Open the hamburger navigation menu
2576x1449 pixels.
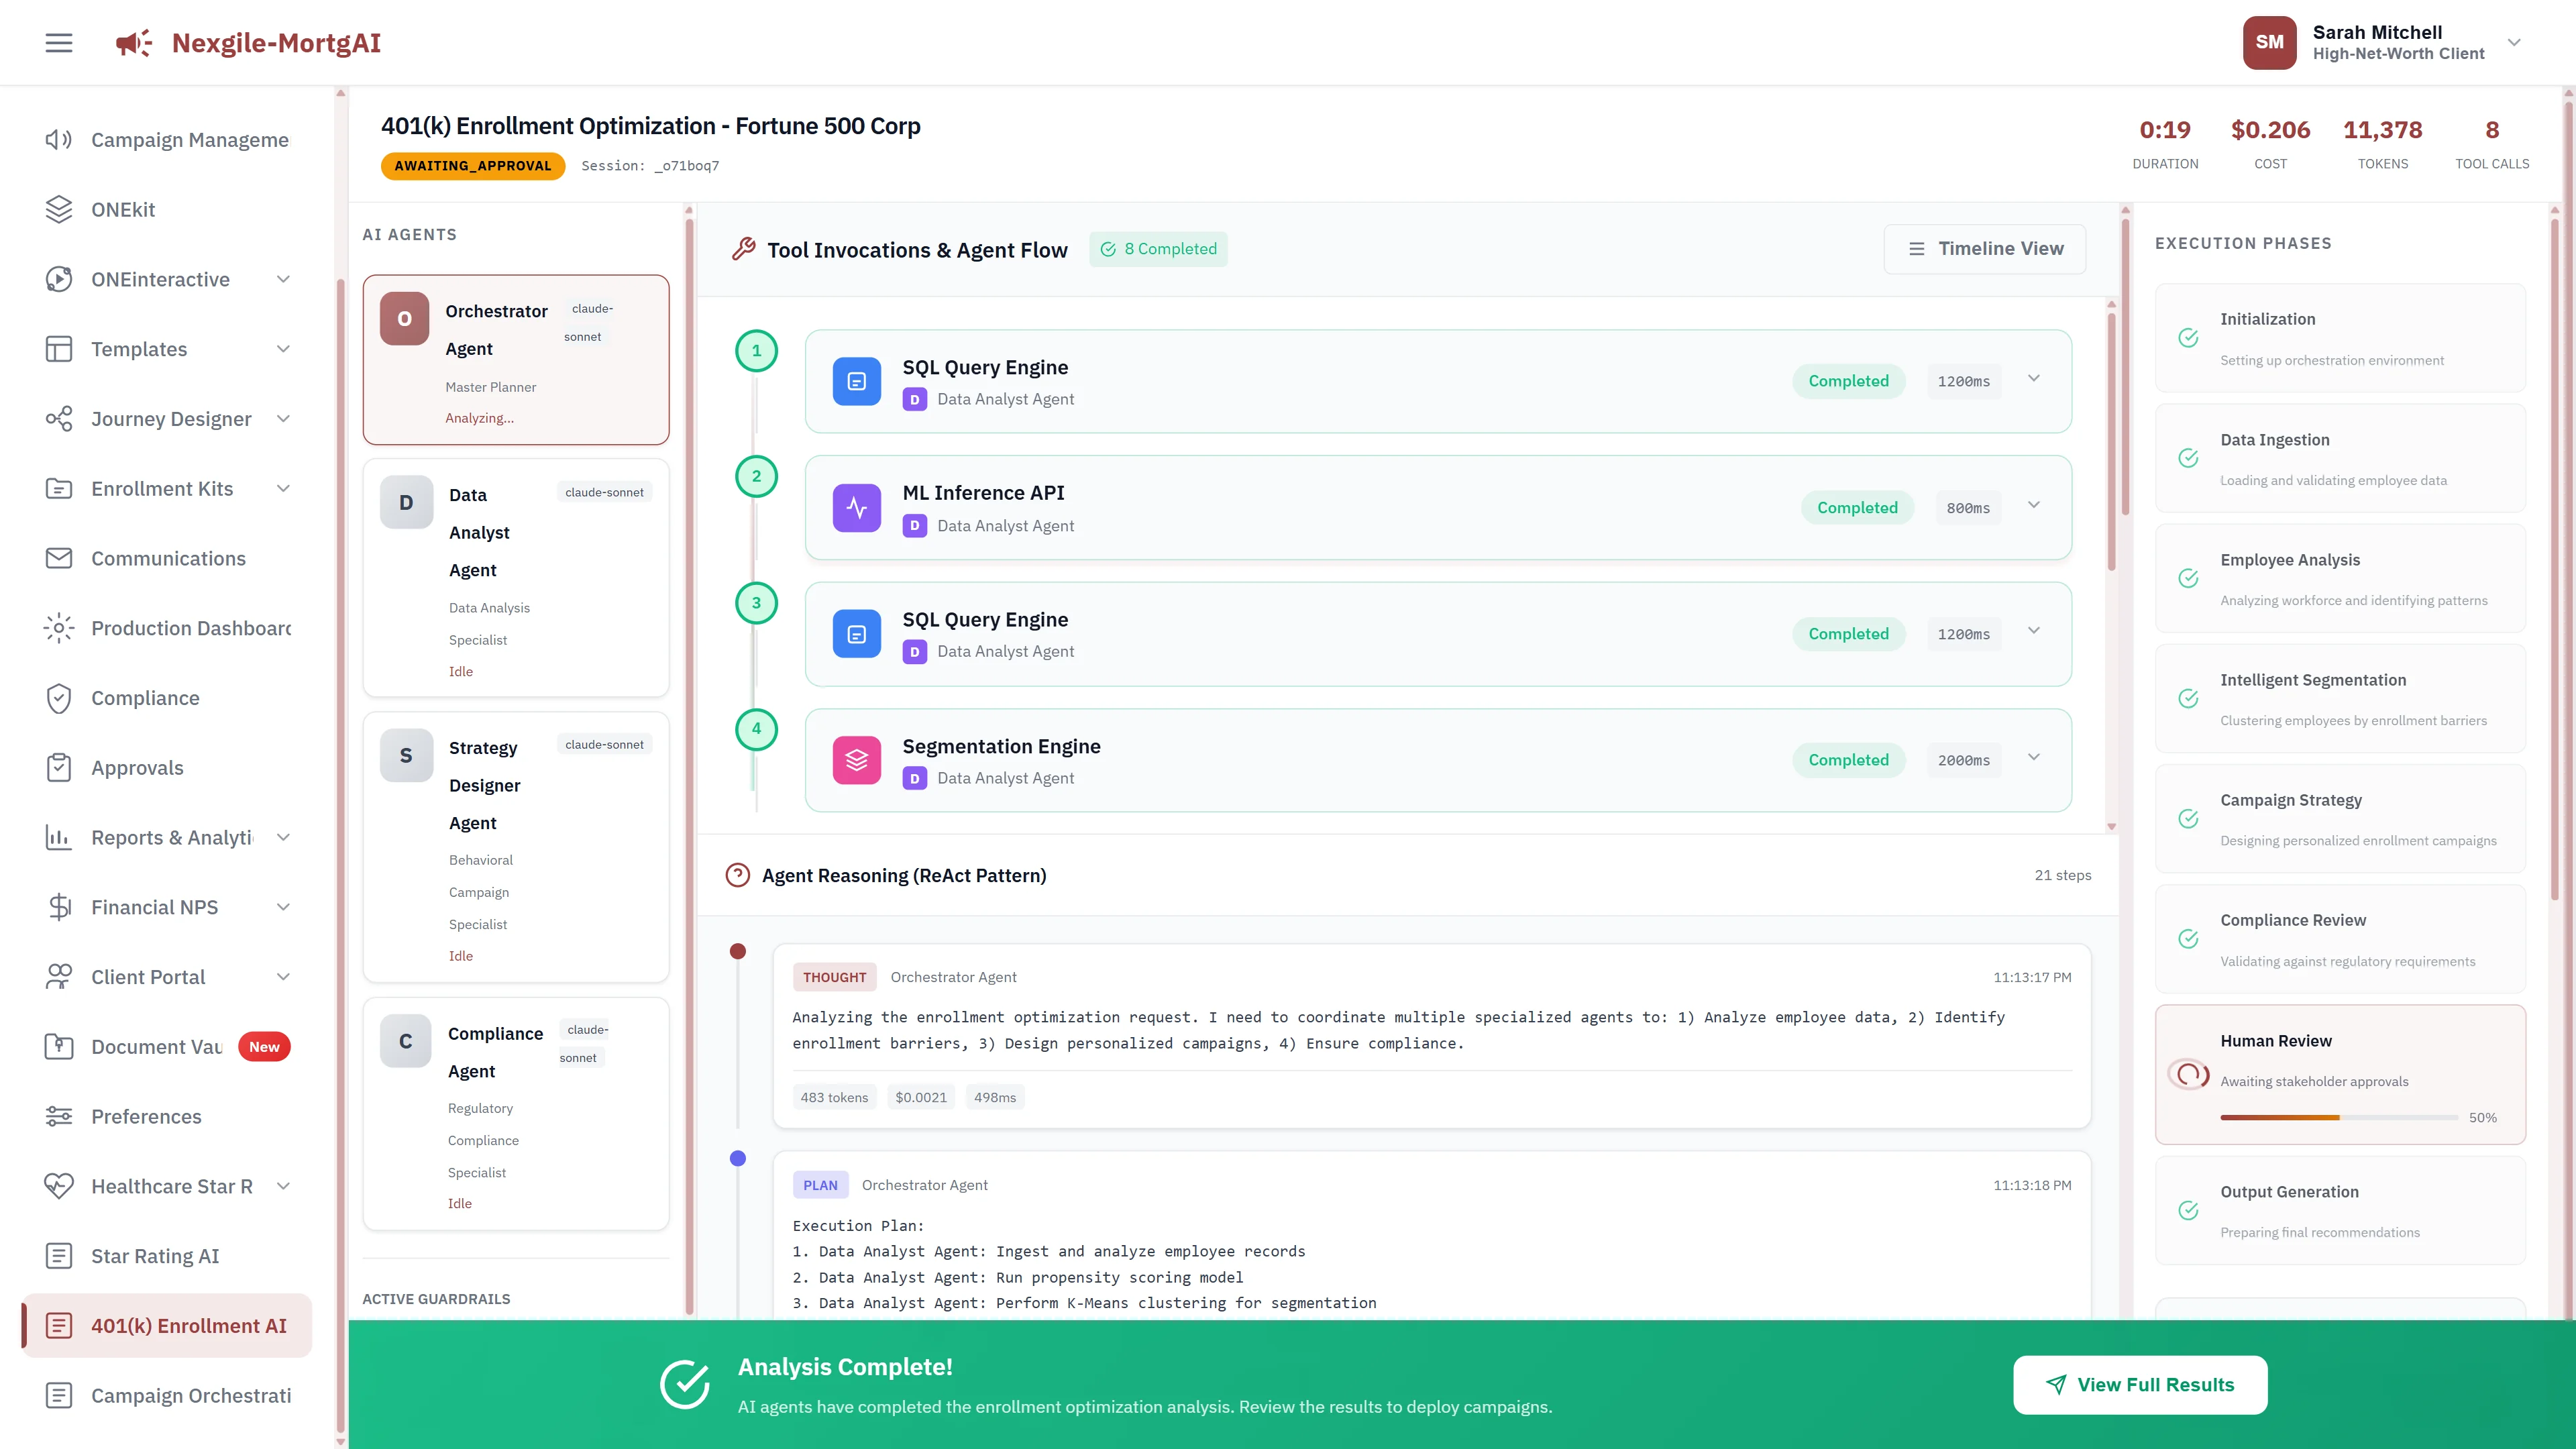point(58,42)
